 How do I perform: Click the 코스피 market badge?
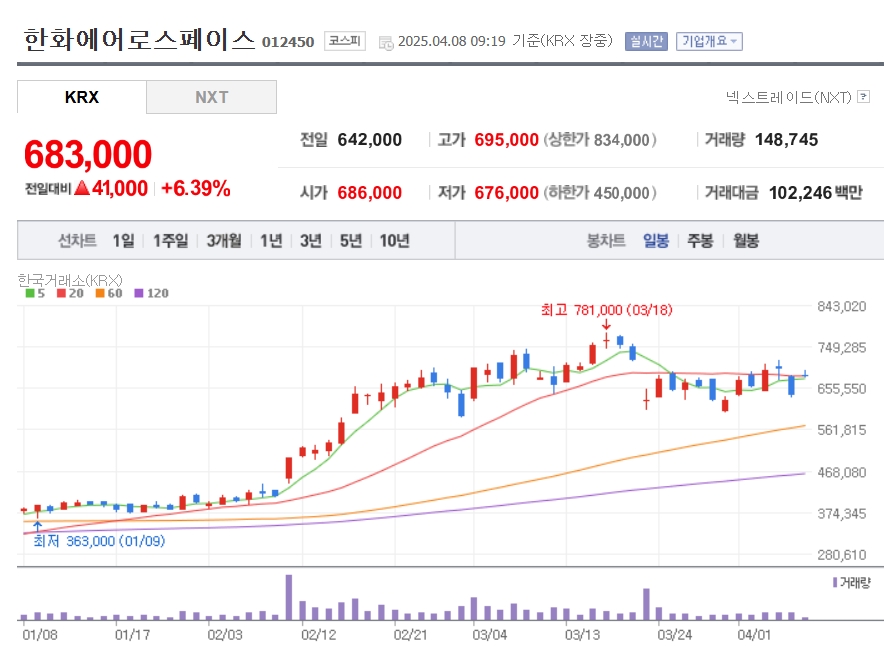[344, 41]
